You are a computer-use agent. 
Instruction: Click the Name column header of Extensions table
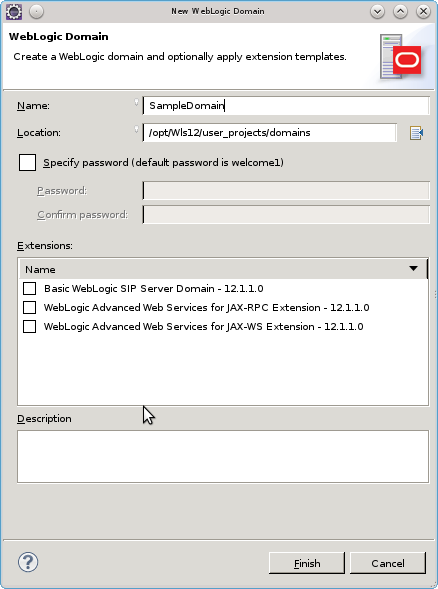pos(222,269)
